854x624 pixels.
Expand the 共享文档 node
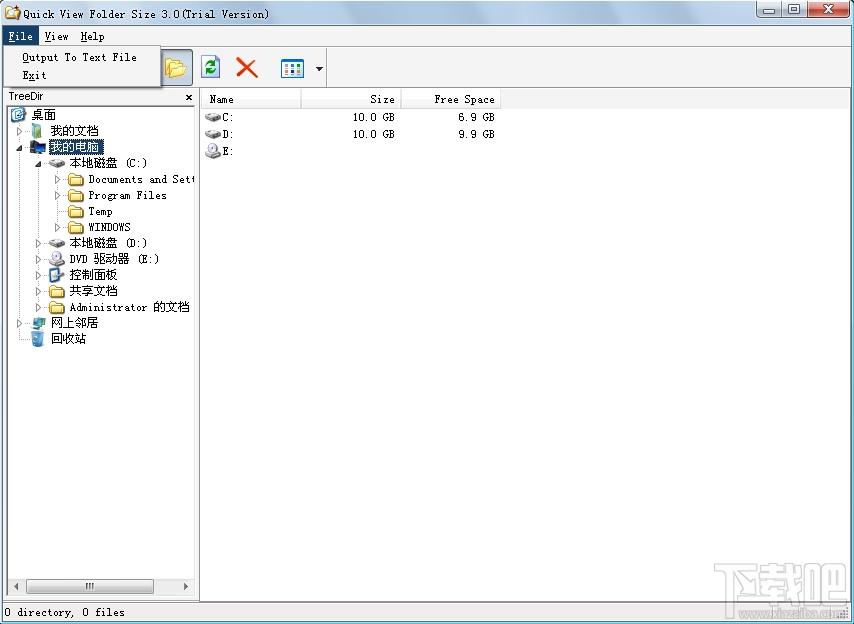click(38, 291)
